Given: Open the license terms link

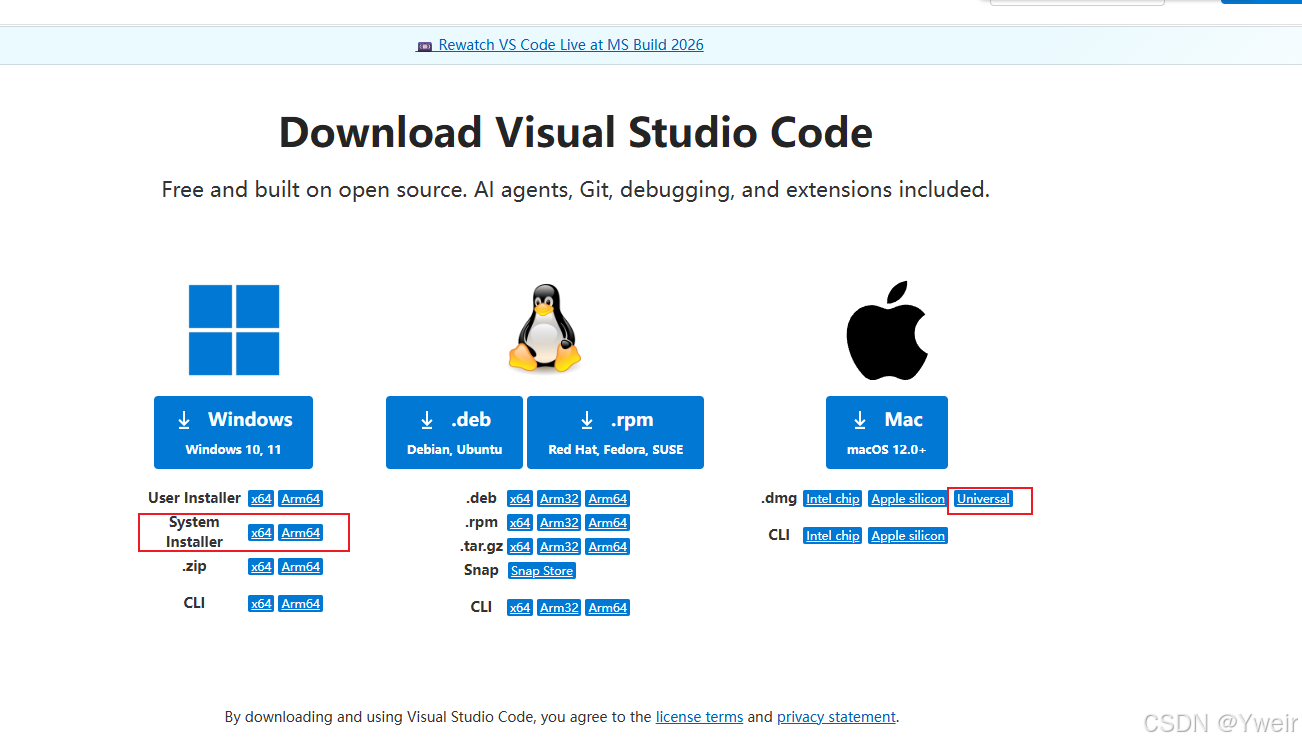Looking at the screenshot, I should (699, 717).
